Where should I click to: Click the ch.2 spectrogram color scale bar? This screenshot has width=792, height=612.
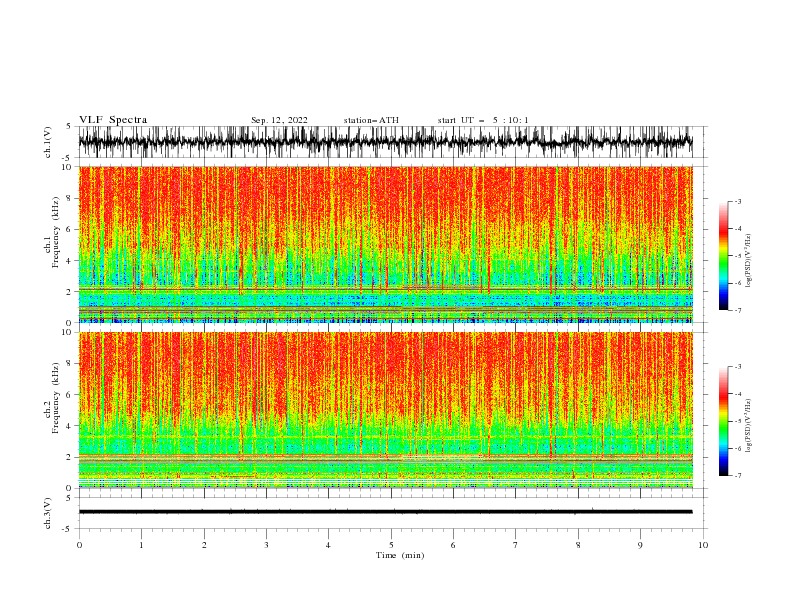[723, 421]
